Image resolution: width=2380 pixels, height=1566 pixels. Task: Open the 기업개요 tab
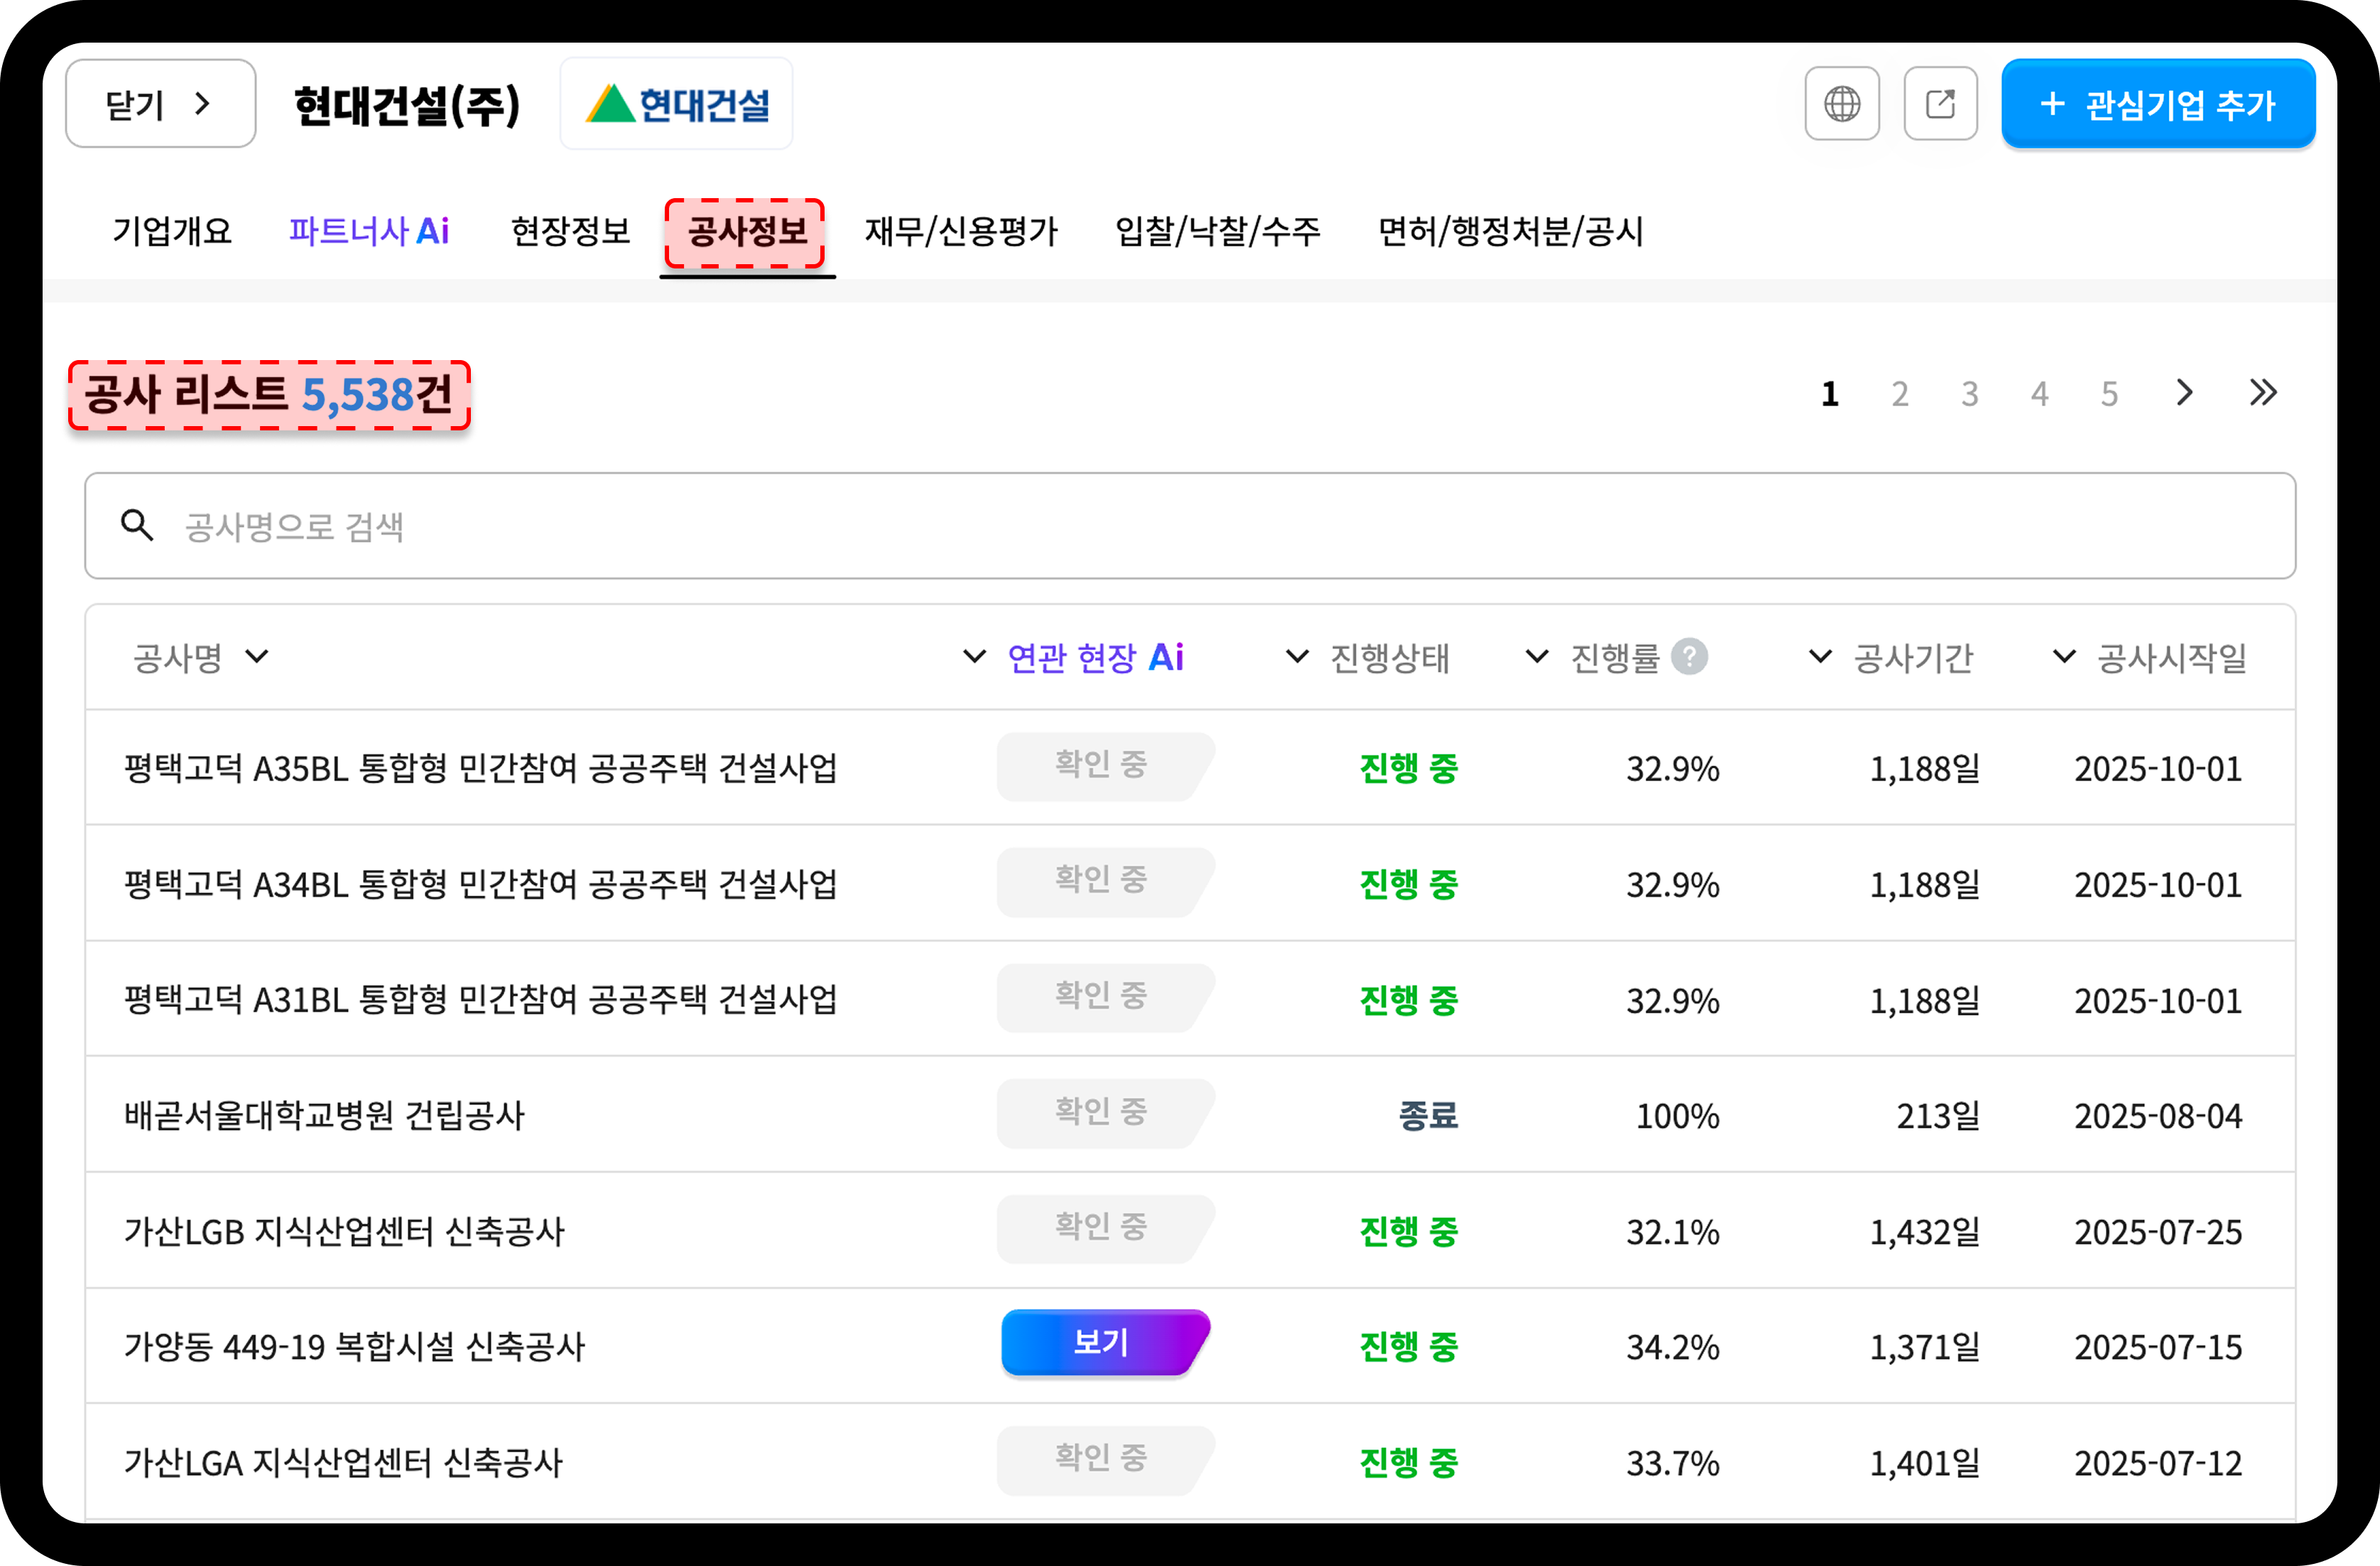coord(172,232)
